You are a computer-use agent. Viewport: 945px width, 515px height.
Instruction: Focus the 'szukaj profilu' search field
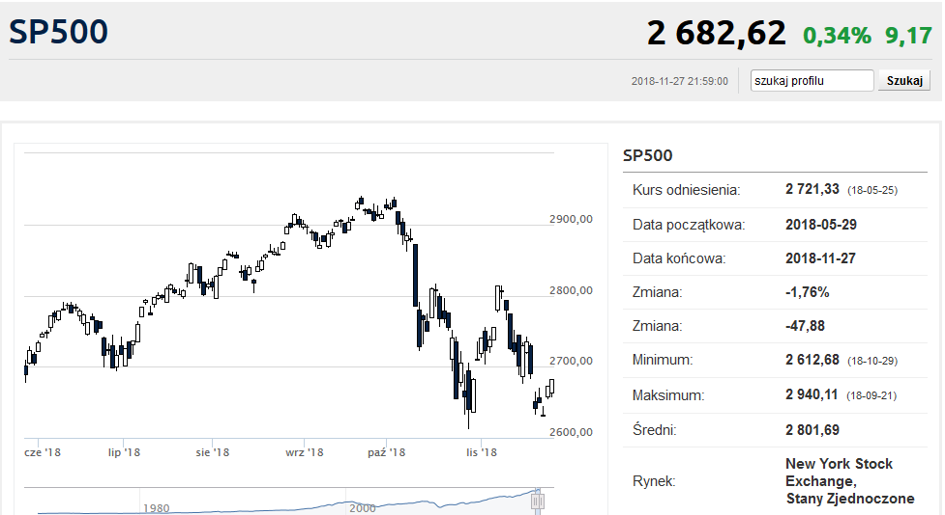812,81
